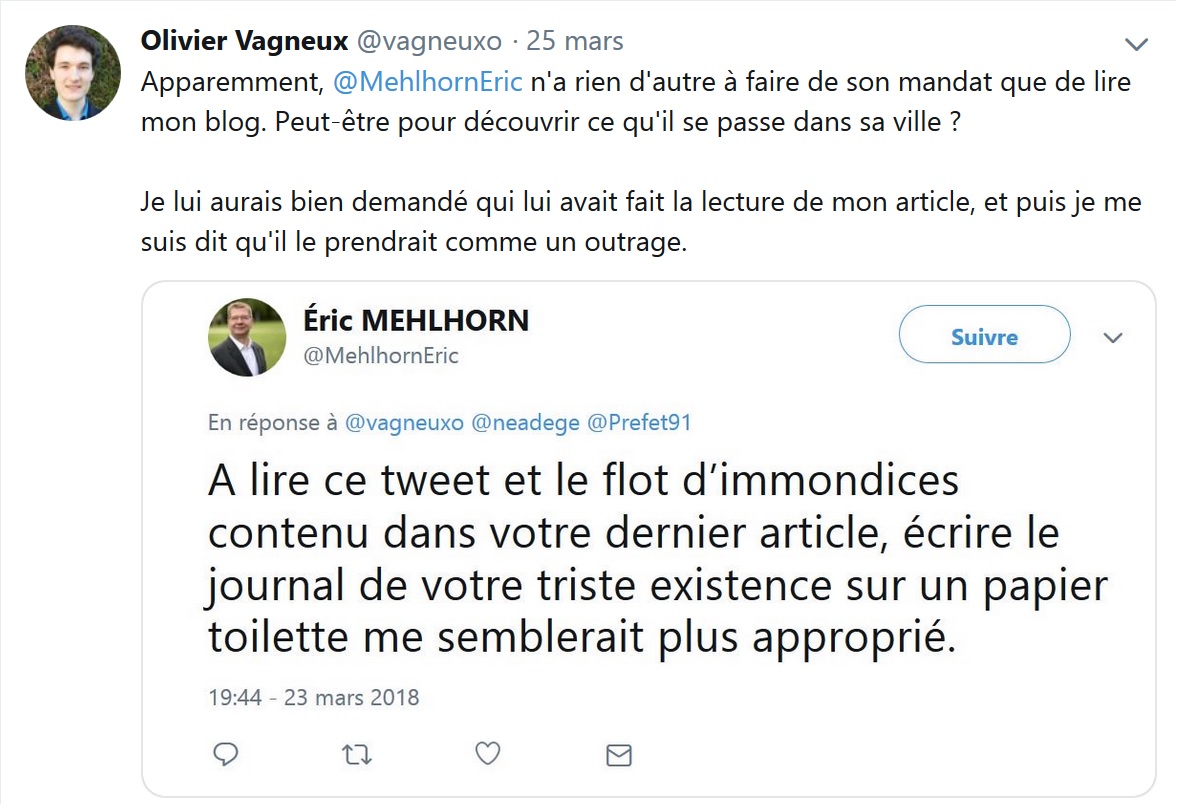
Task: Click the 25 mars tweet date
Action: 575,41
